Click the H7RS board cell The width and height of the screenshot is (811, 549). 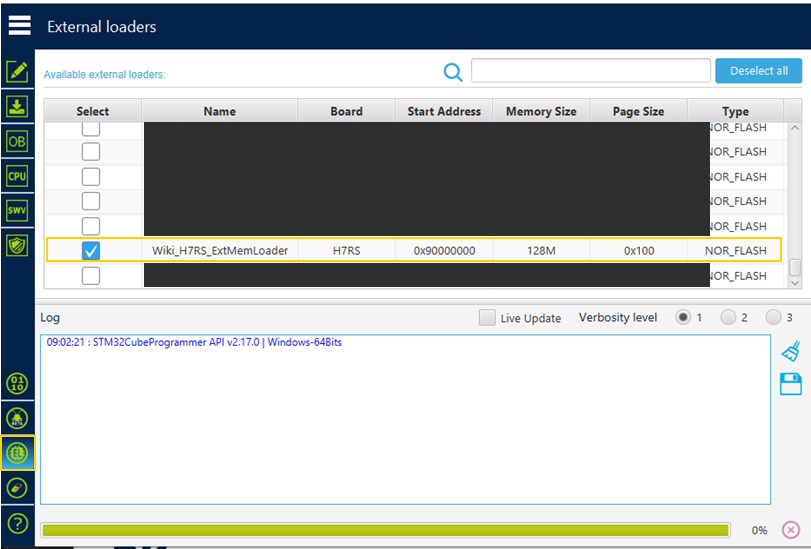pyautogui.click(x=347, y=250)
